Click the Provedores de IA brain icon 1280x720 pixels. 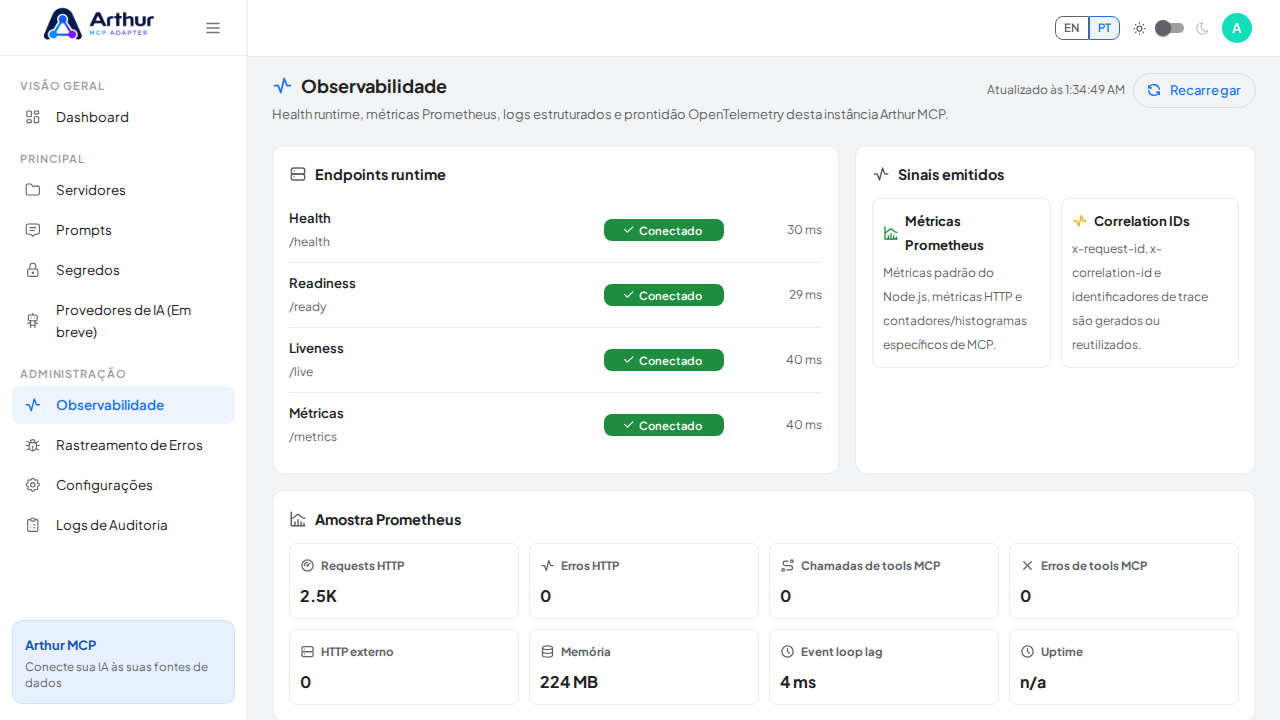pos(33,321)
